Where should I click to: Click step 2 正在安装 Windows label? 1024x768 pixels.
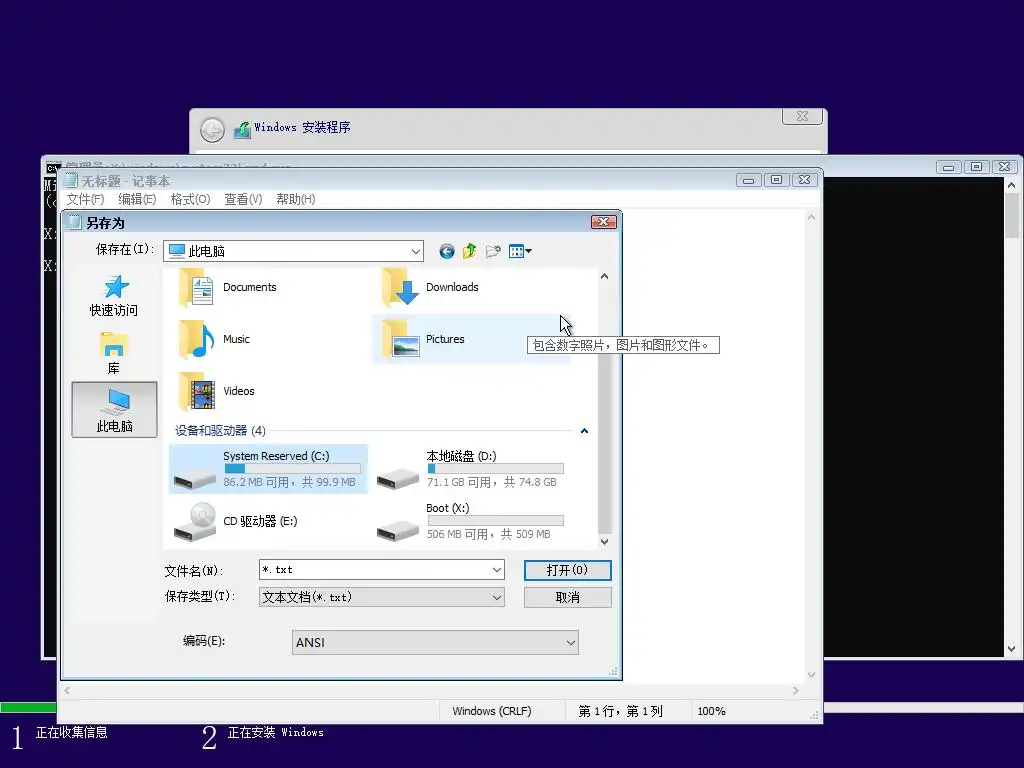[x=276, y=733]
